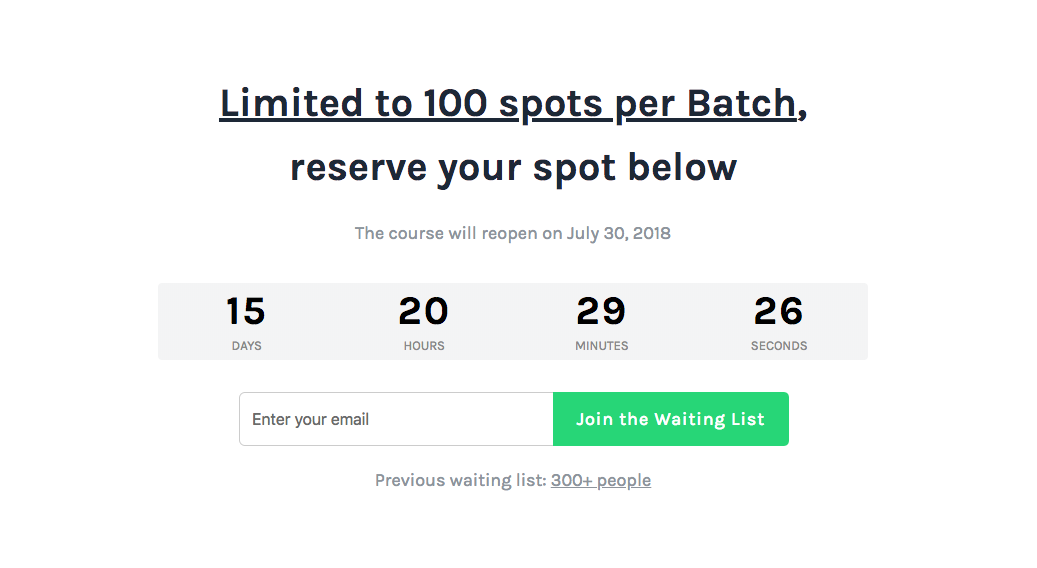1037x568 pixels.
Task: Click the 26 seconds countdown number
Action: (778, 311)
